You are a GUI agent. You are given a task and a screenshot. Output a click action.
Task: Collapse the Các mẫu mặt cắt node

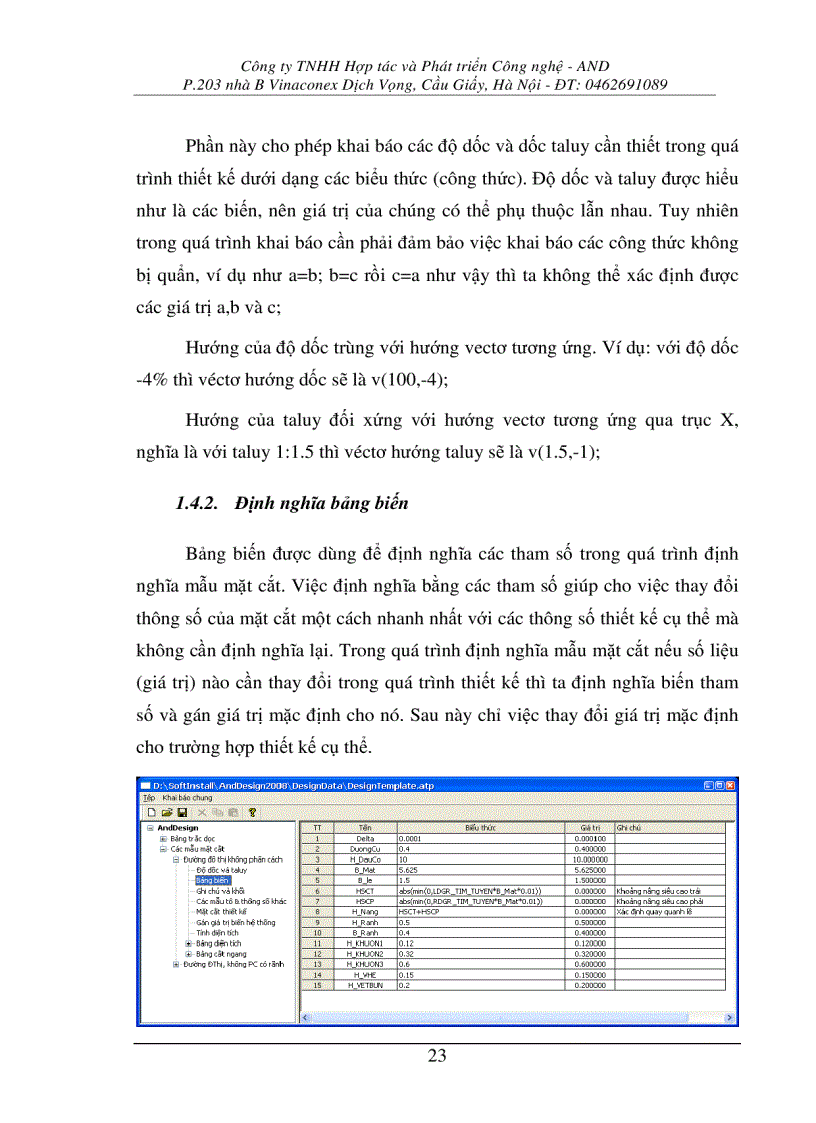[161, 851]
